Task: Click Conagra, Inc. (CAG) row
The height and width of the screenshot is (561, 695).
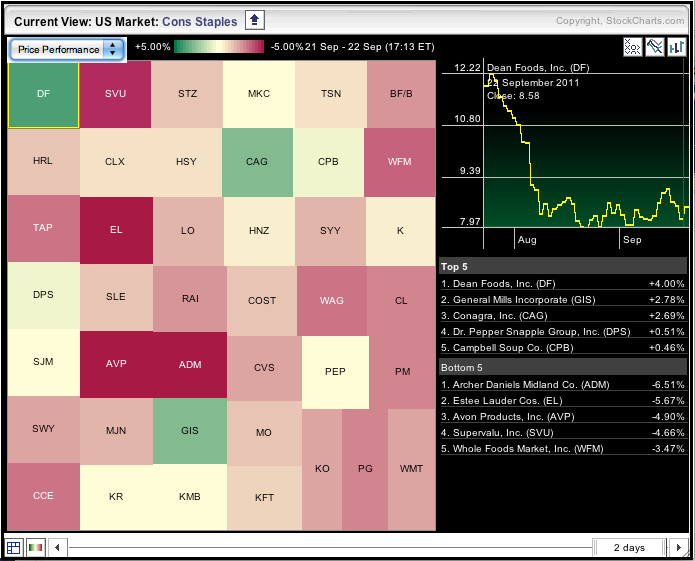Action: tap(563, 316)
